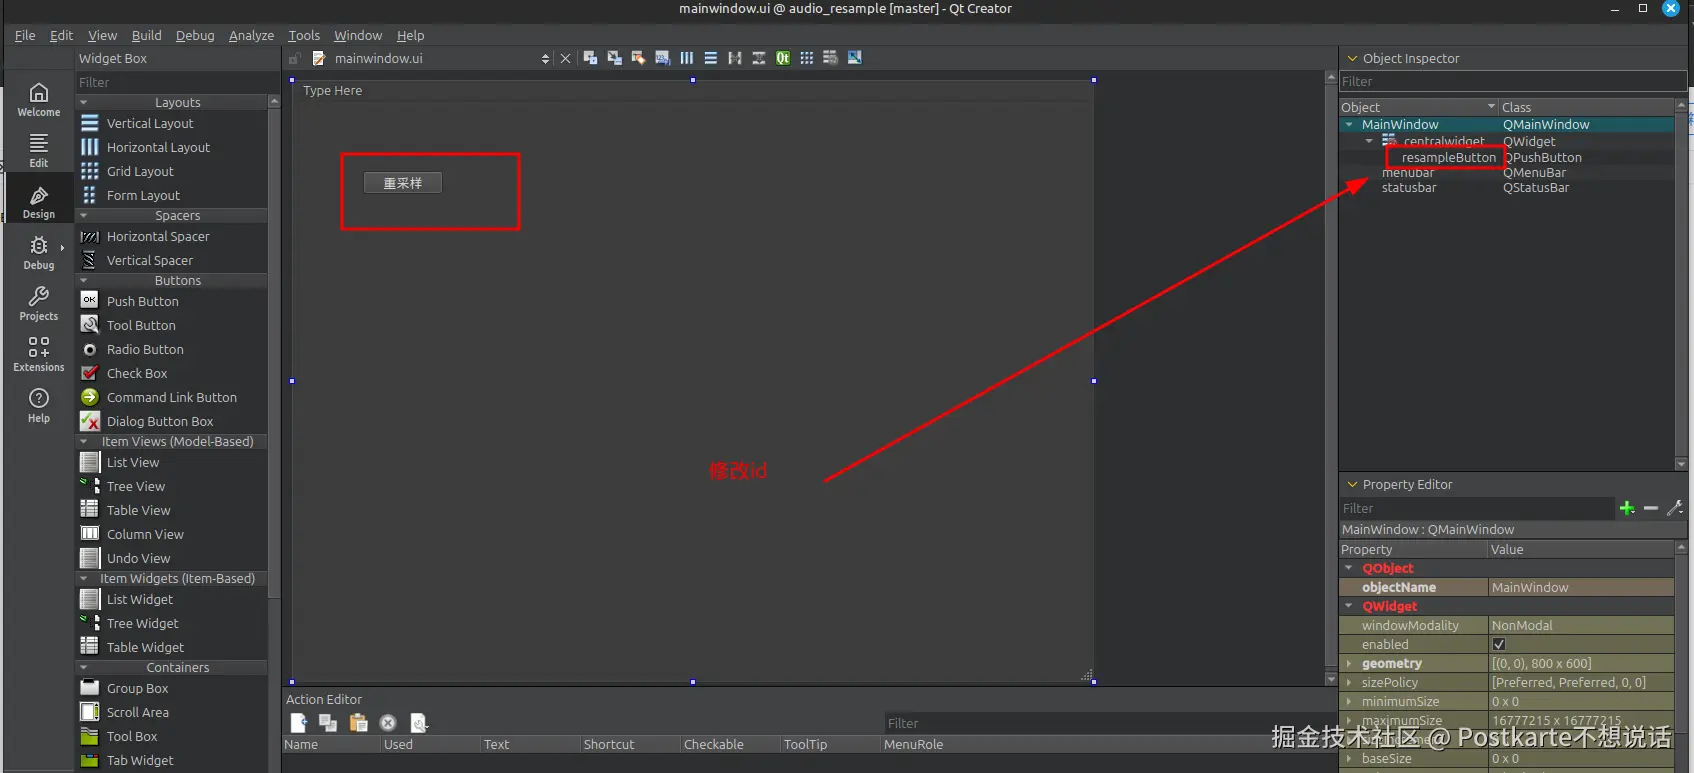Viewport: 1694px width, 773px height.
Task: Apply vertical splitter layout from the toolbar
Action: click(758, 58)
